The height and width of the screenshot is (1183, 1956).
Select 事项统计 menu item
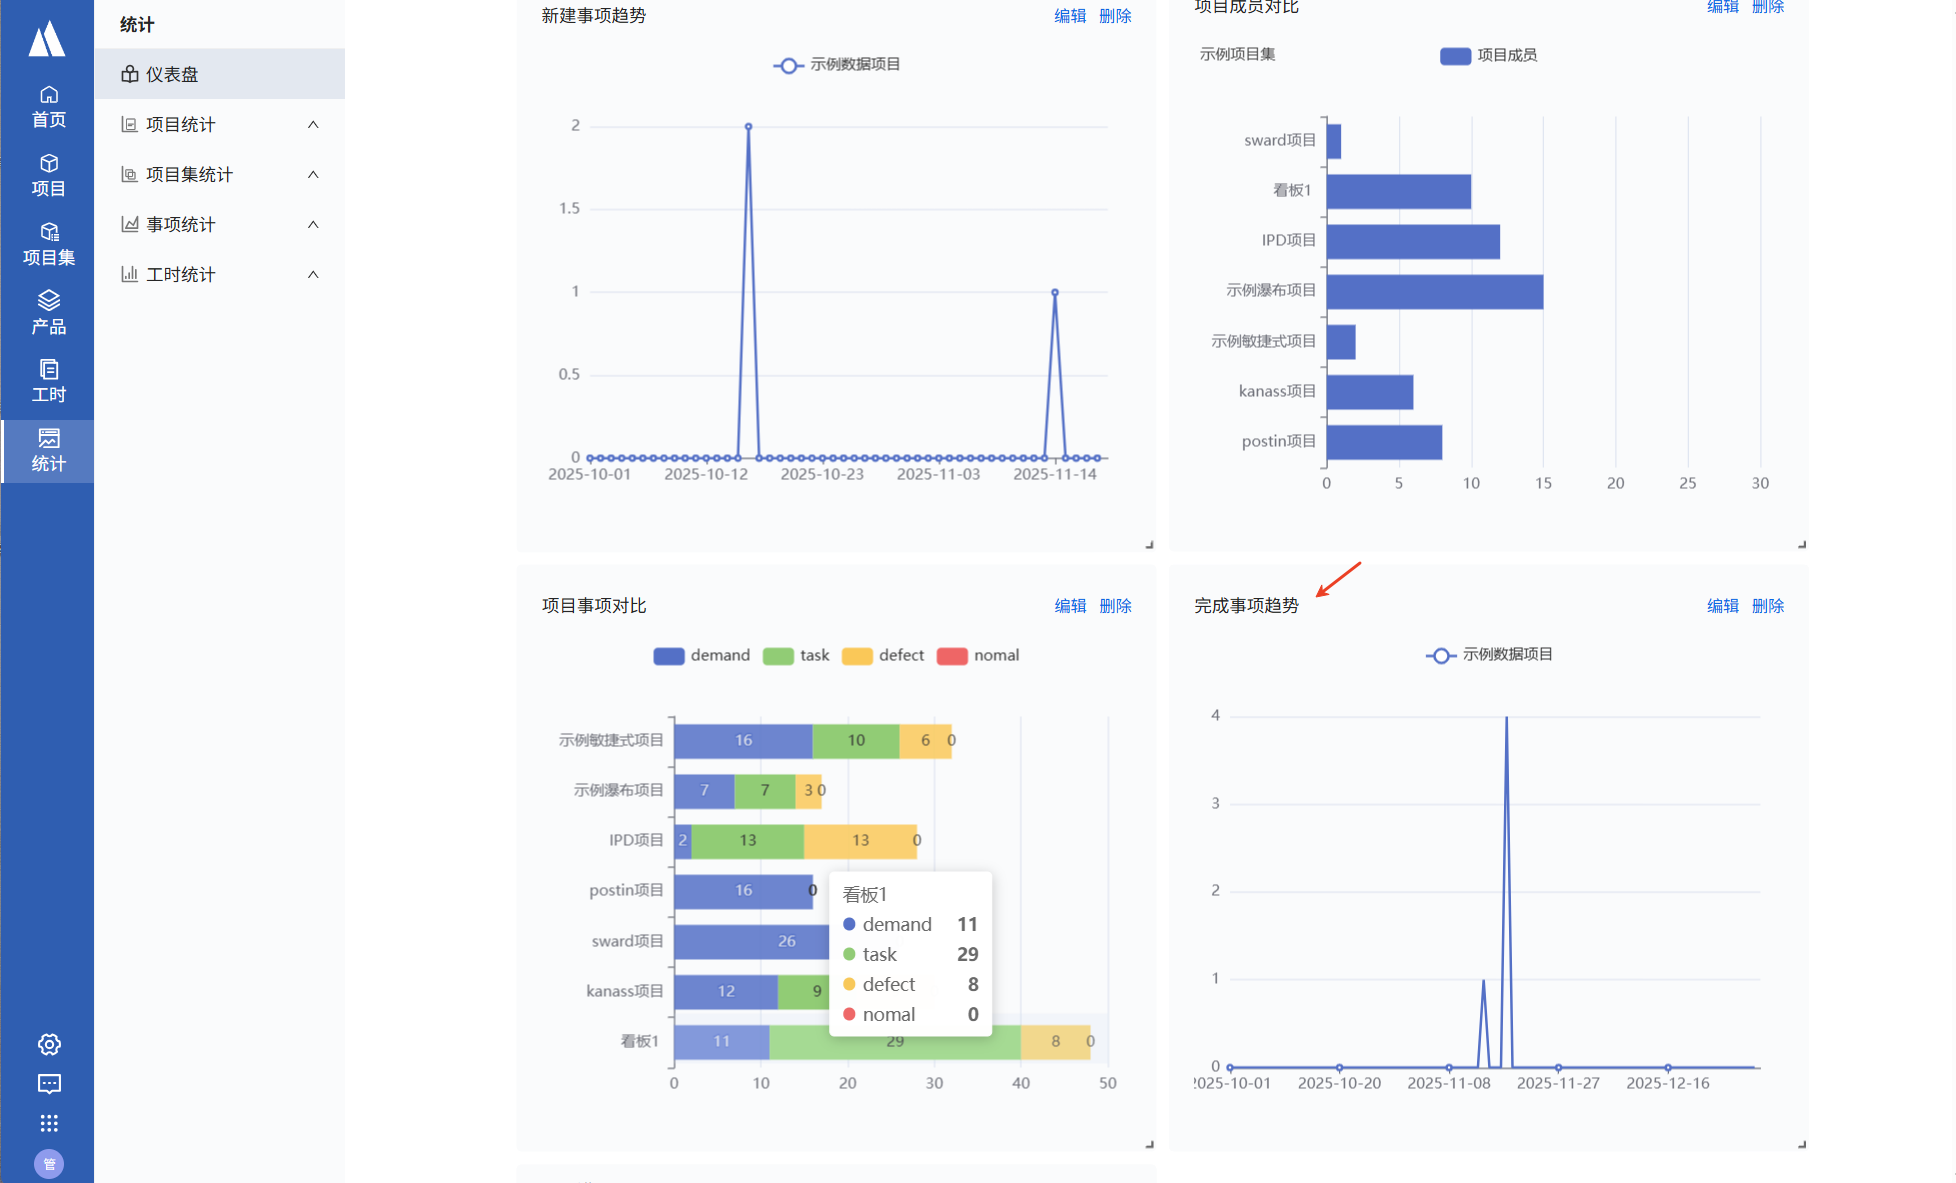(x=180, y=225)
